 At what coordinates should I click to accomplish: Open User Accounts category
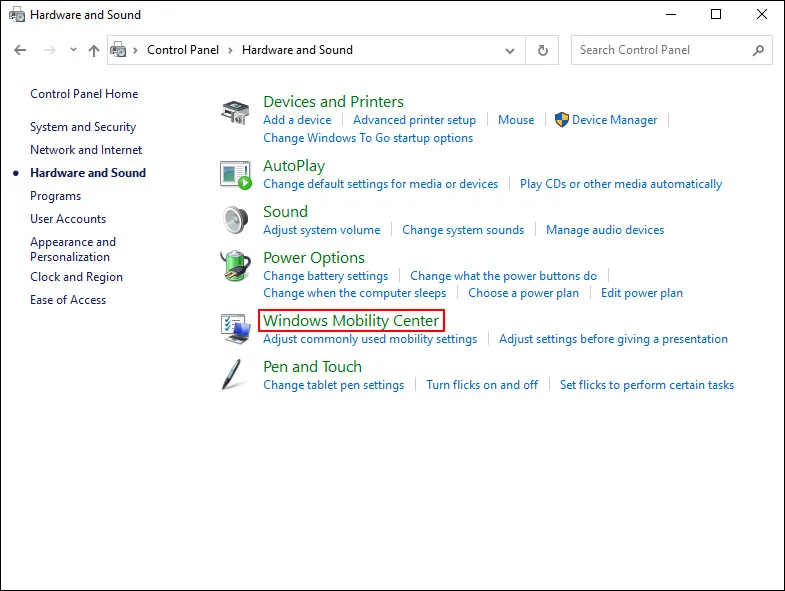68,219
